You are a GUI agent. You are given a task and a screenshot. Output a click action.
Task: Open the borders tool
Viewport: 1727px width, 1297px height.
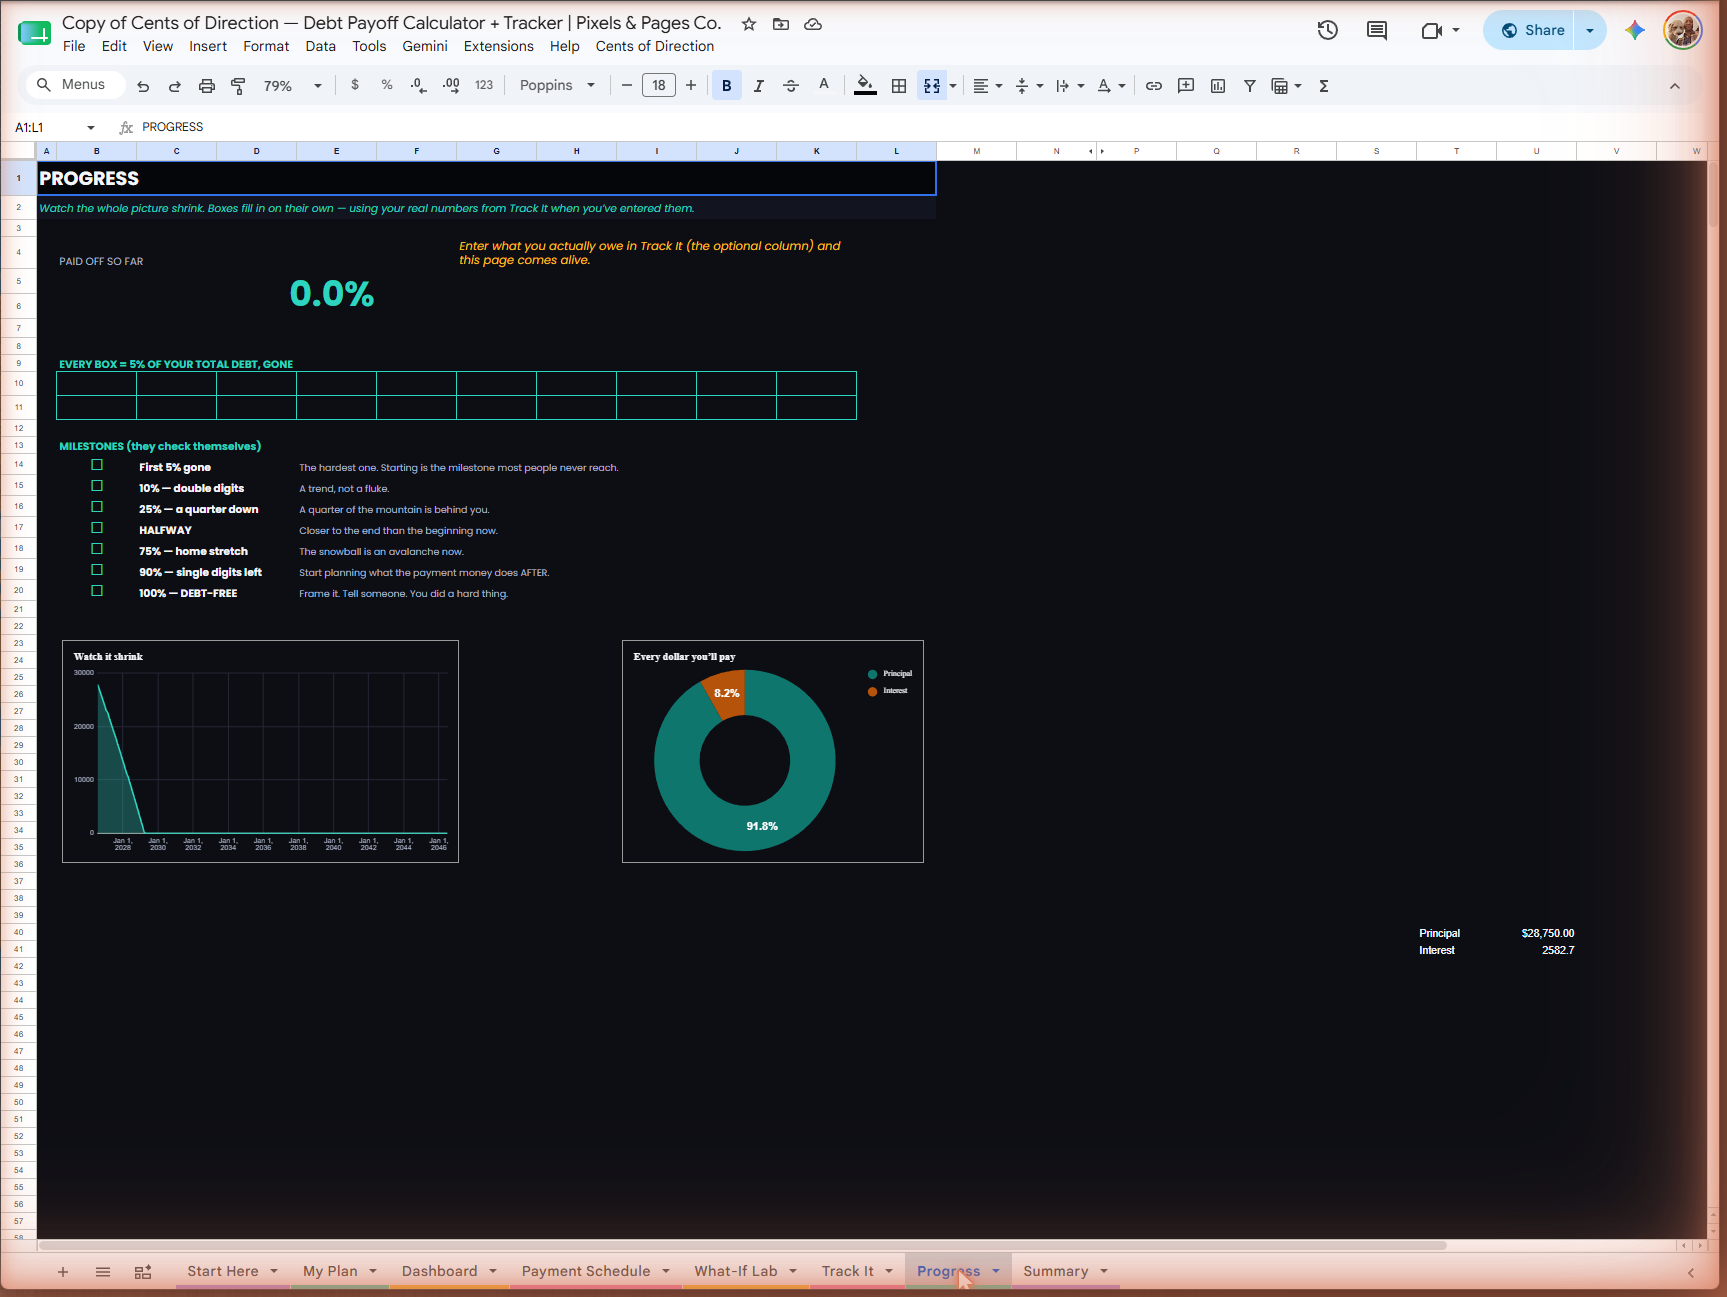[899, 86]
